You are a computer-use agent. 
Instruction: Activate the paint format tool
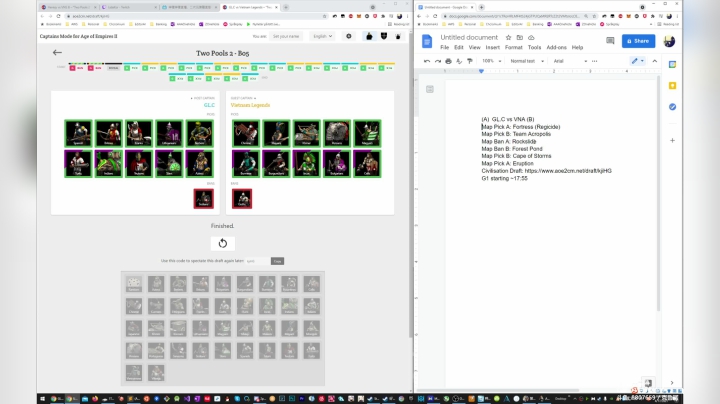(x=470, y=61)
